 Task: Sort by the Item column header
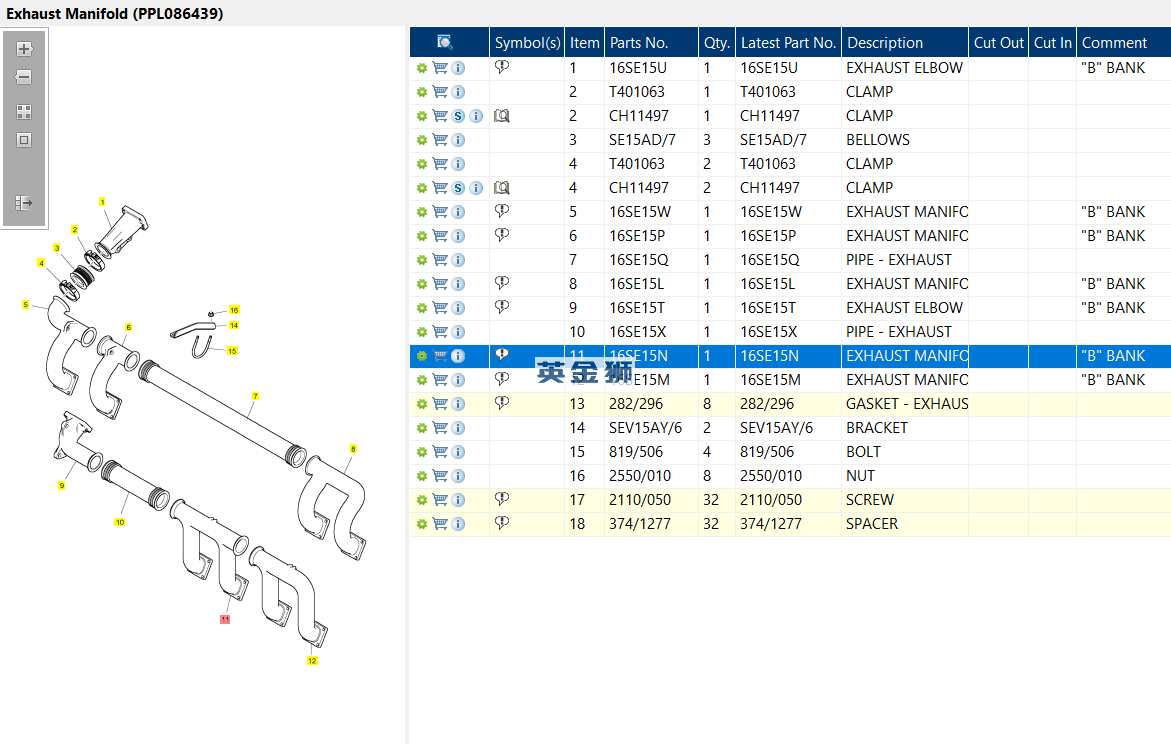[585, 43]
